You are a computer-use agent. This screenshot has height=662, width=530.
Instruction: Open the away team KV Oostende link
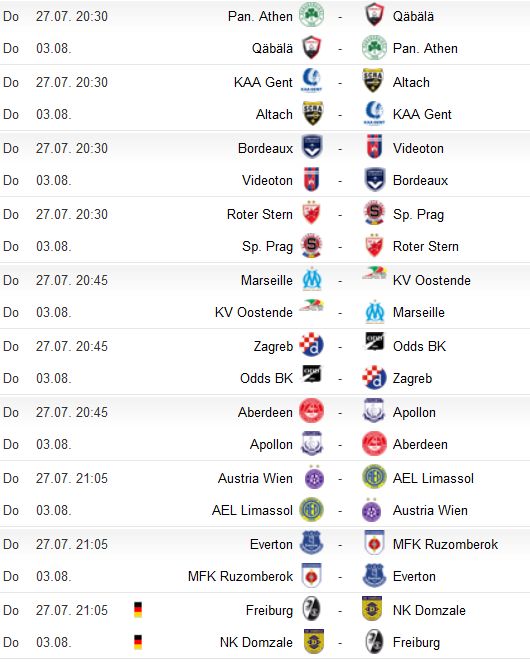click(x=431, y=280)
